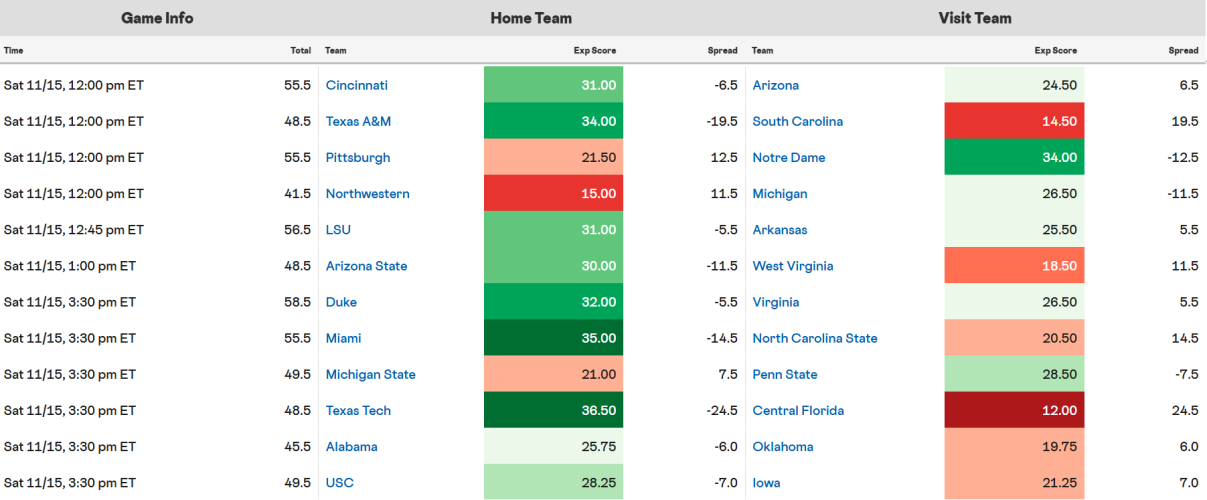The width and height of the screenshot is (1207, 500).
Task: Click Central Florida's dark red 12.00 cell
Action: pyautogui.click(x=1014, y=411)
